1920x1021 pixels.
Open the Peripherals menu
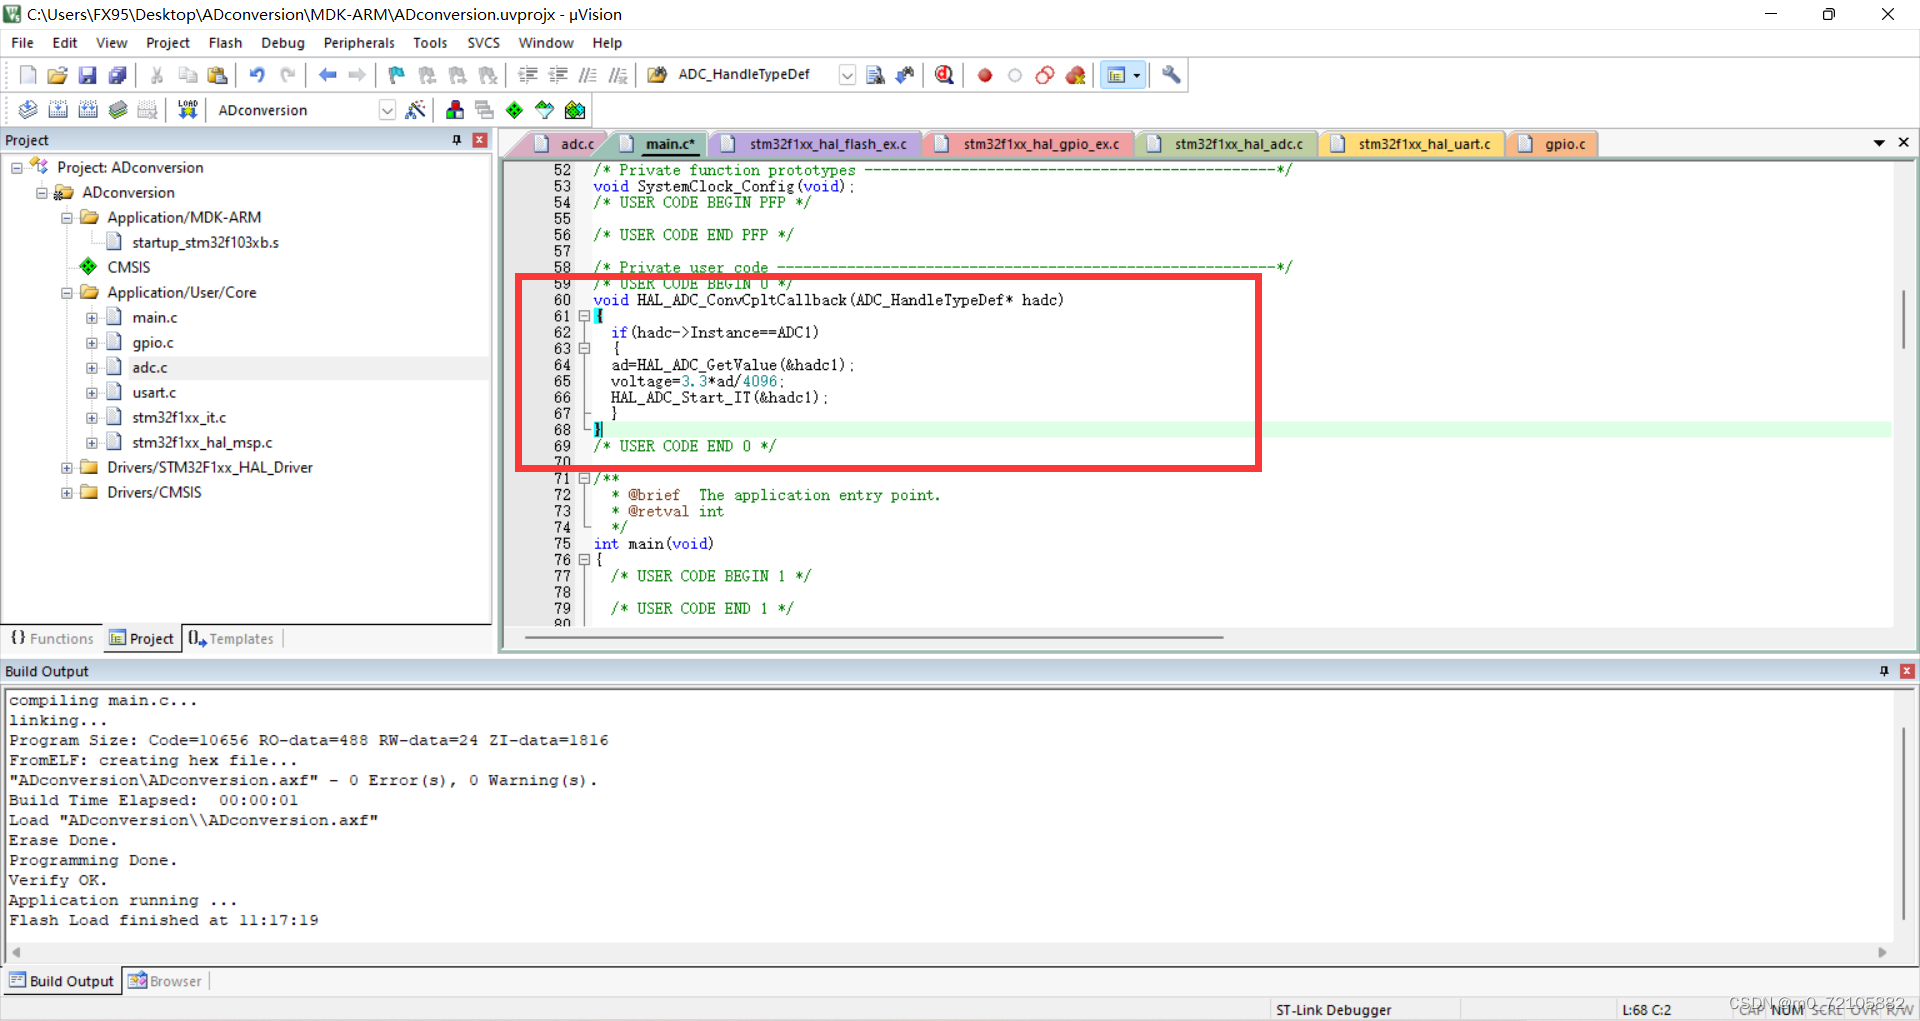[358, 42]
